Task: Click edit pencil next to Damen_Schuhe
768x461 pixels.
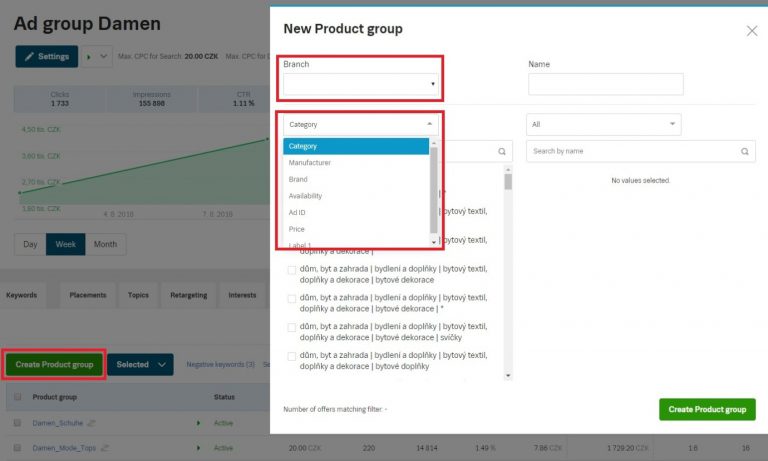Action: (x=91, y=423)
